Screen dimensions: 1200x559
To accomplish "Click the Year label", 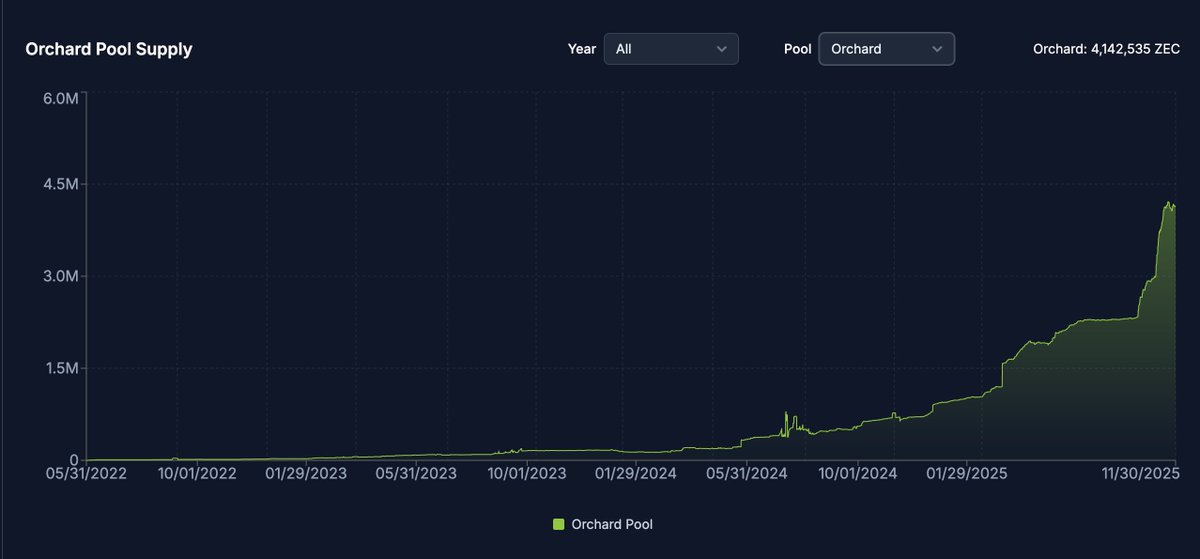I will 582,49.
